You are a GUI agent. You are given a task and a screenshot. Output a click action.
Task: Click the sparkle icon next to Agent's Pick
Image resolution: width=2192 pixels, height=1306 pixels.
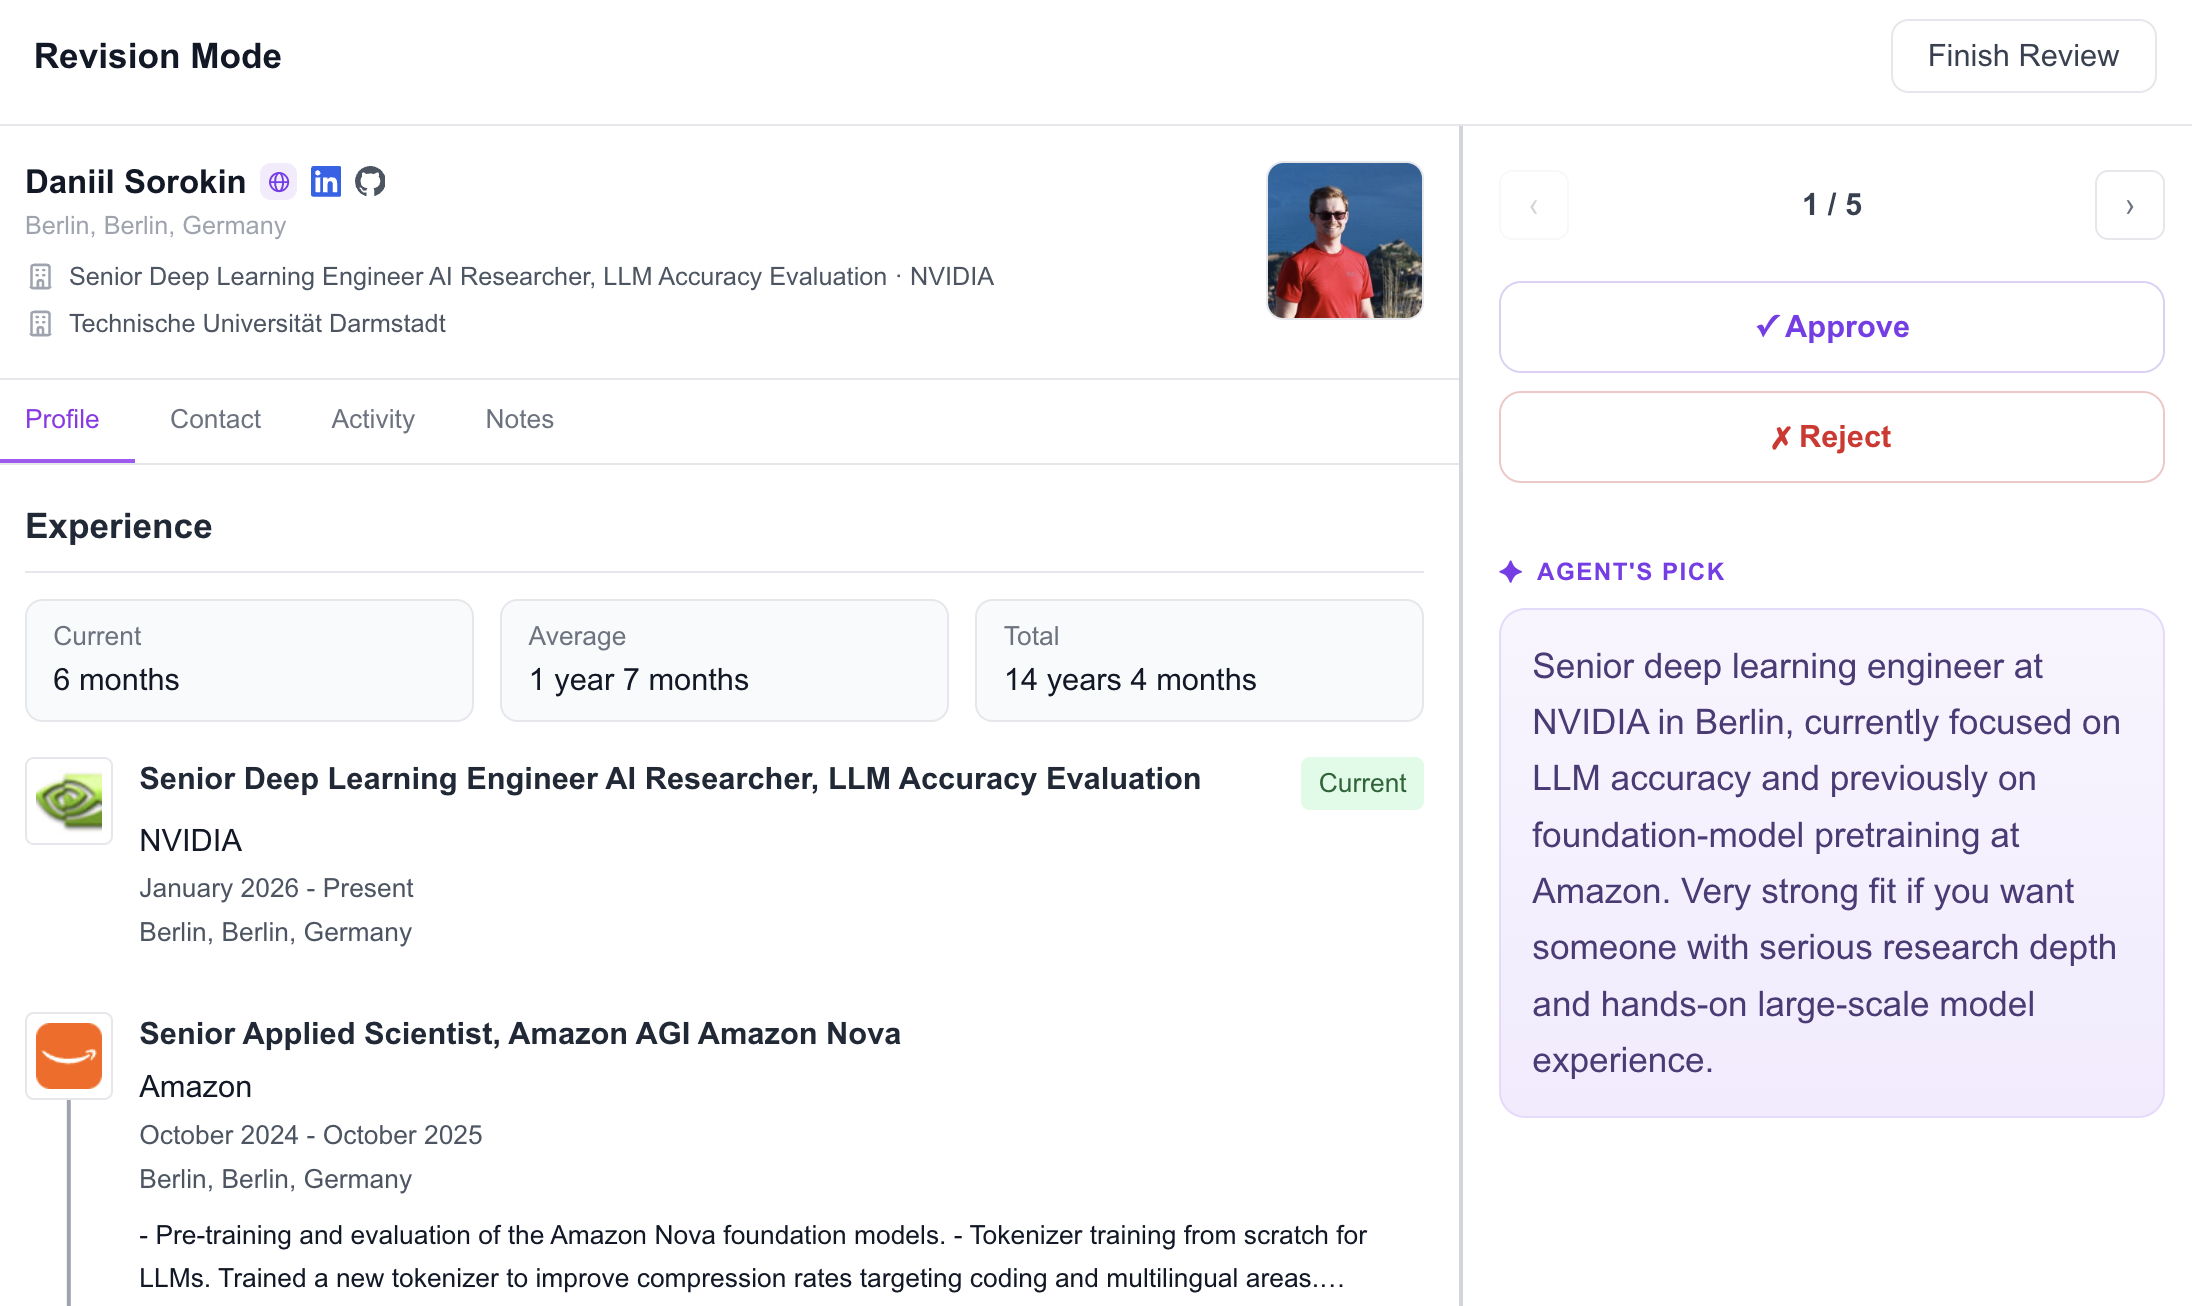[1511, 572]
